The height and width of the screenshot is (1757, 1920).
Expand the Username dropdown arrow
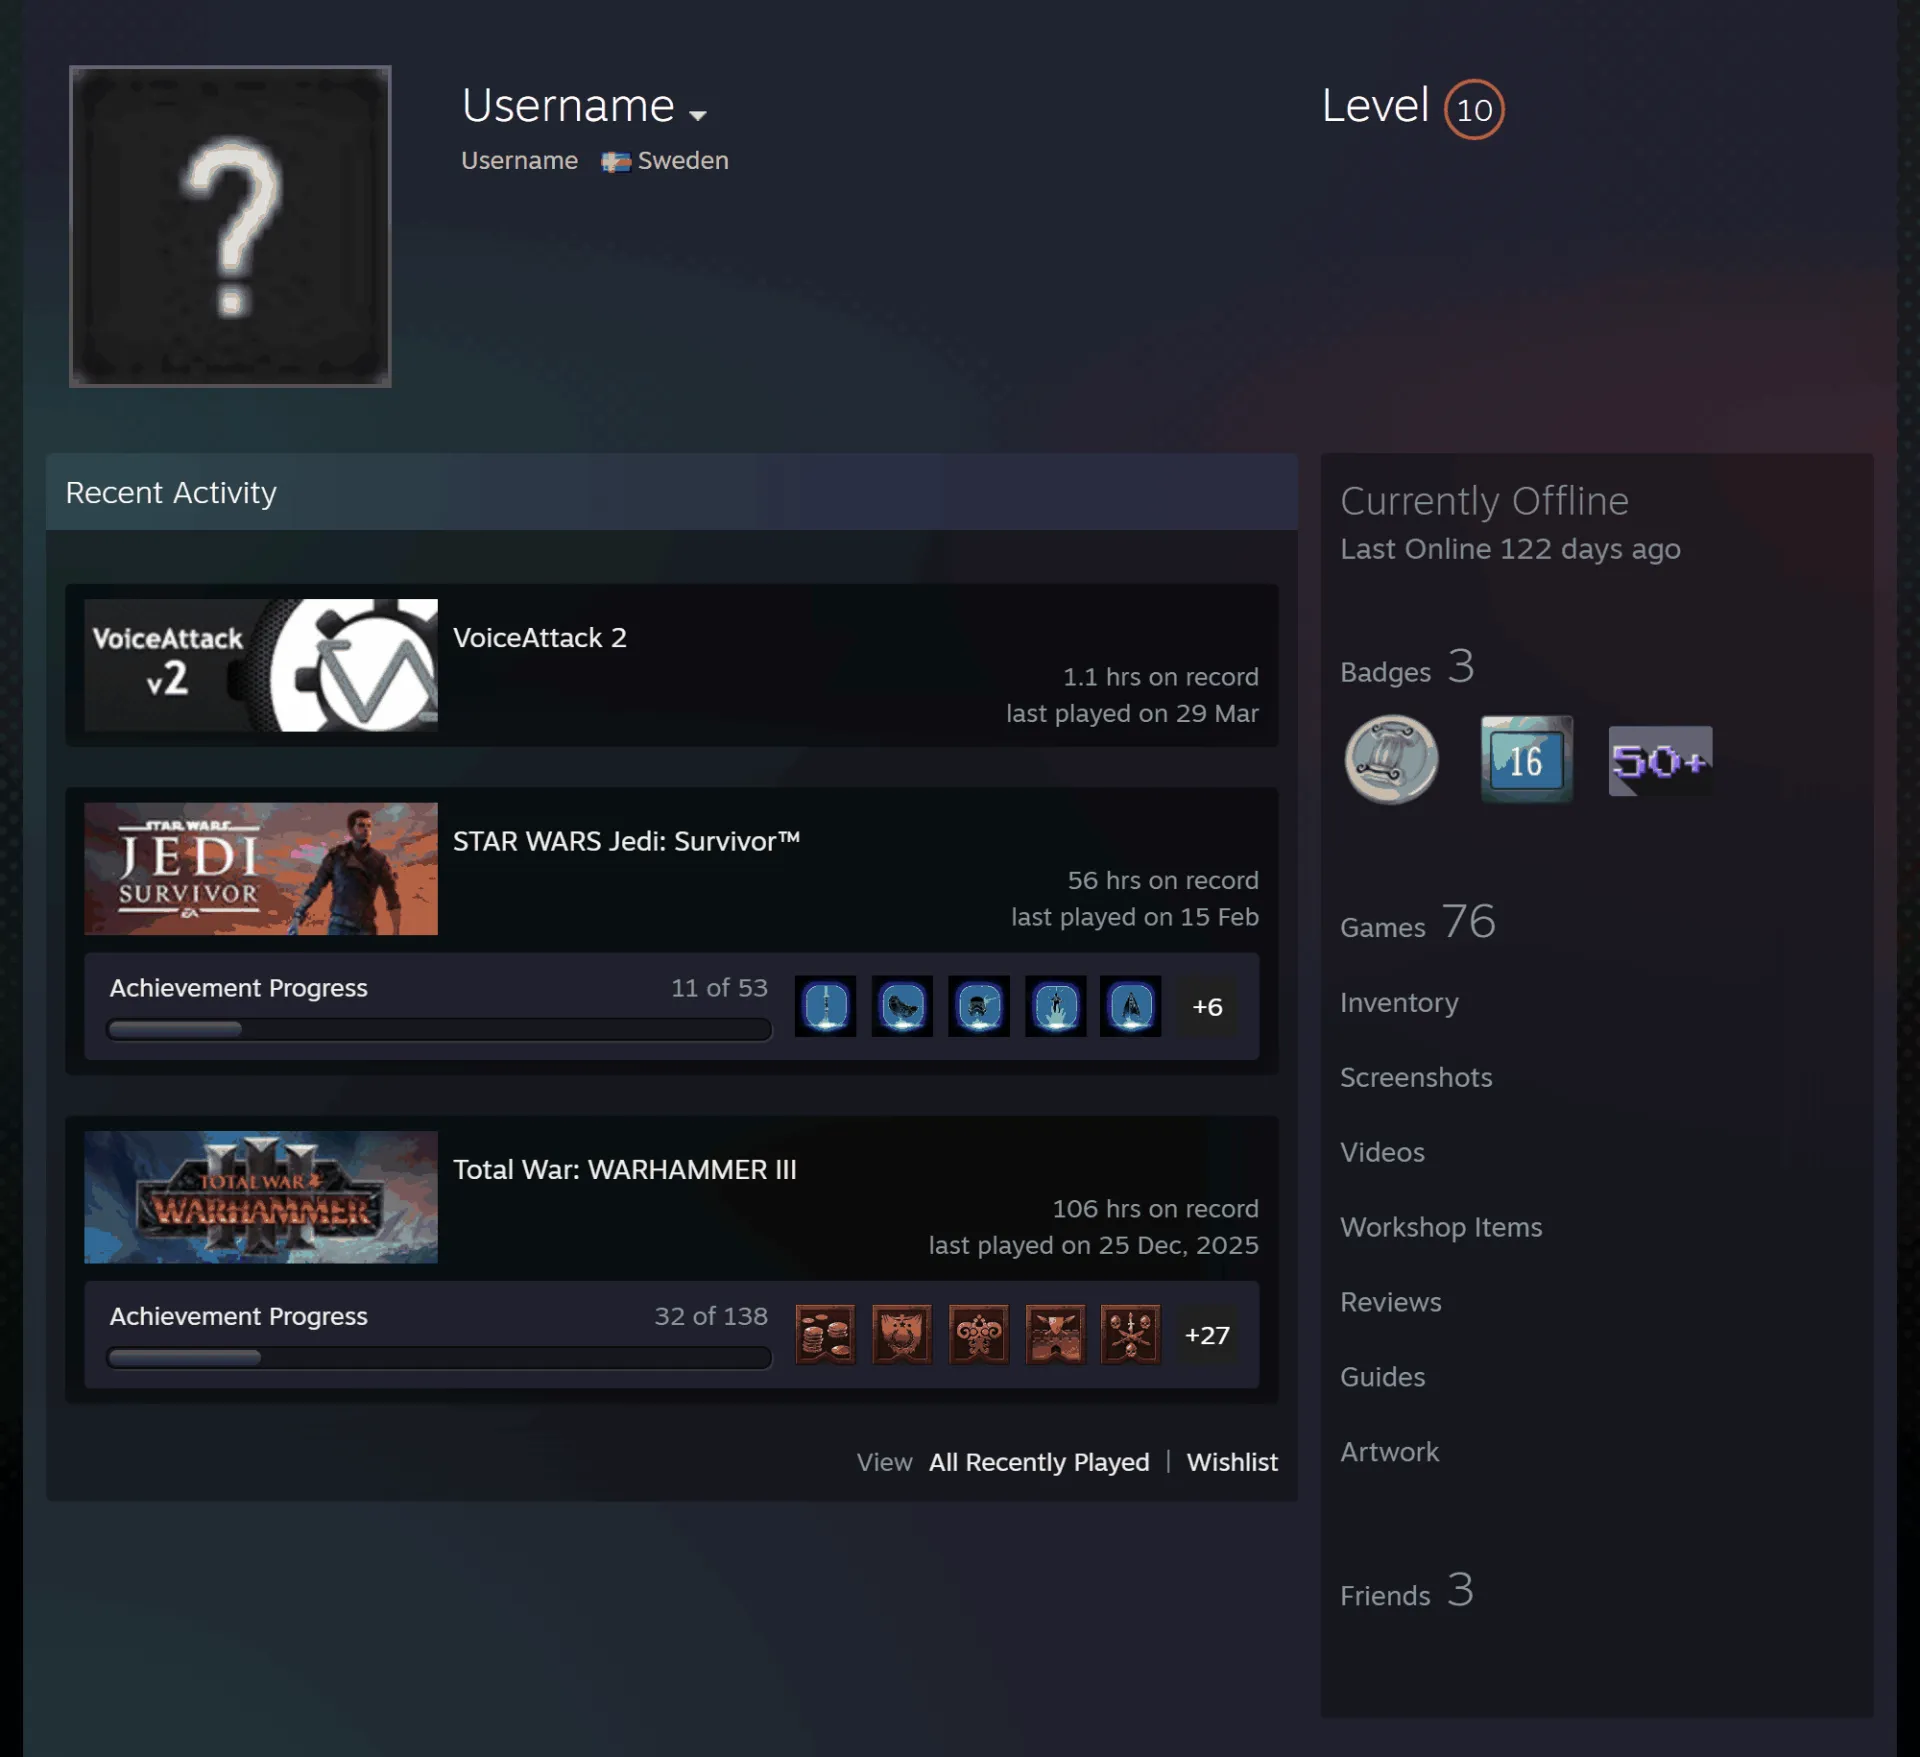(698, 115)
